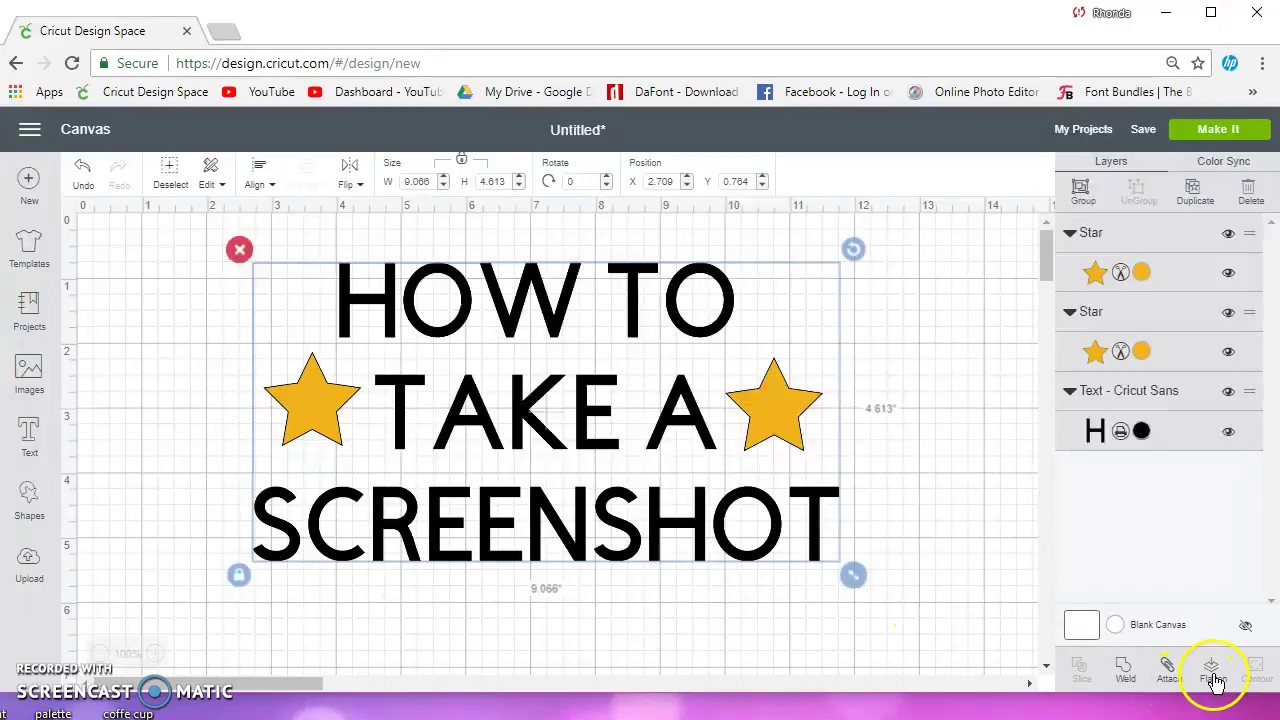Open the Apps bookmarks shortcut
The height and width of the screenshot is (720, 1280).
click(36, 92)
